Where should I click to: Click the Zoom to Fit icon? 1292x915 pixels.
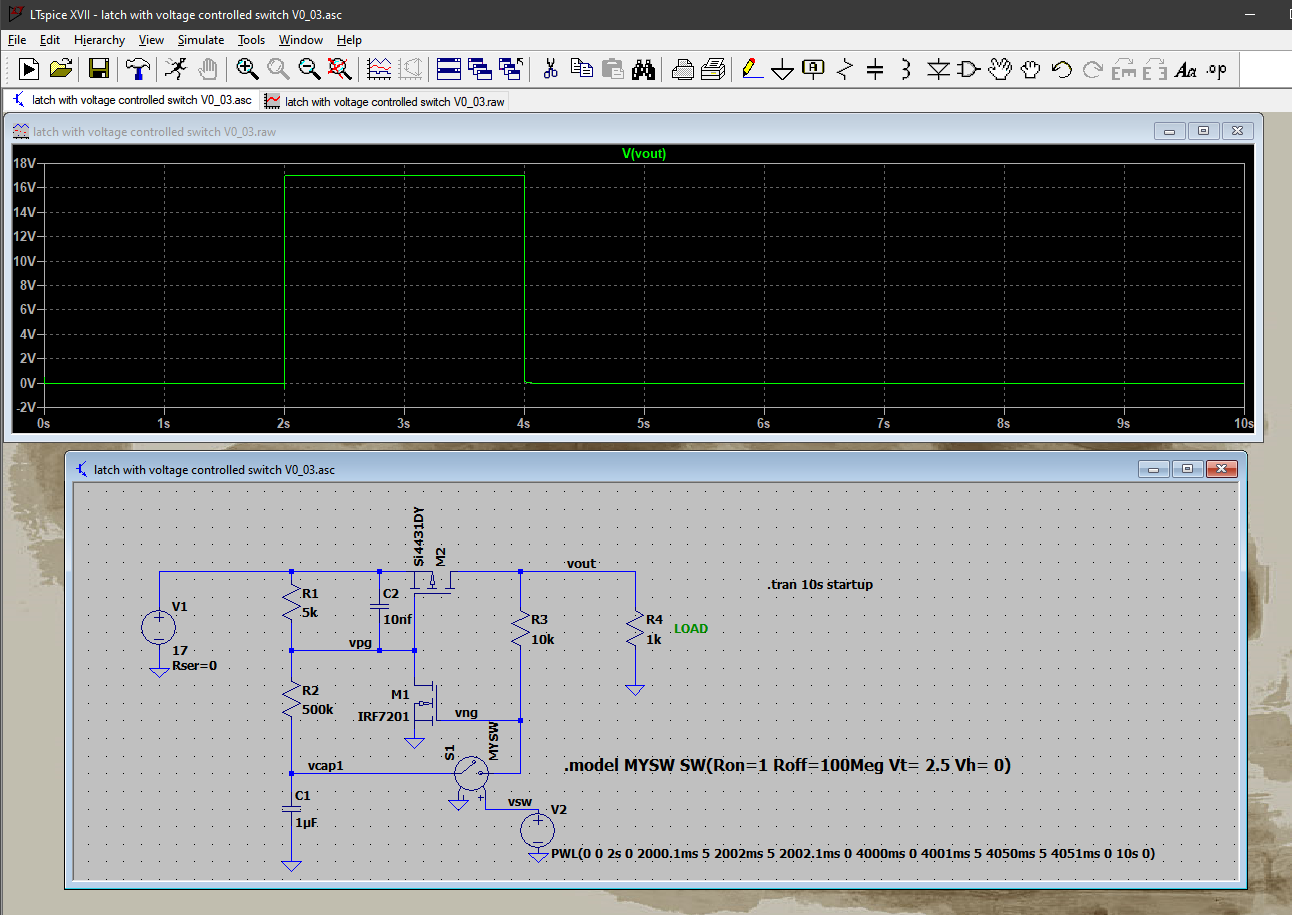340,69
